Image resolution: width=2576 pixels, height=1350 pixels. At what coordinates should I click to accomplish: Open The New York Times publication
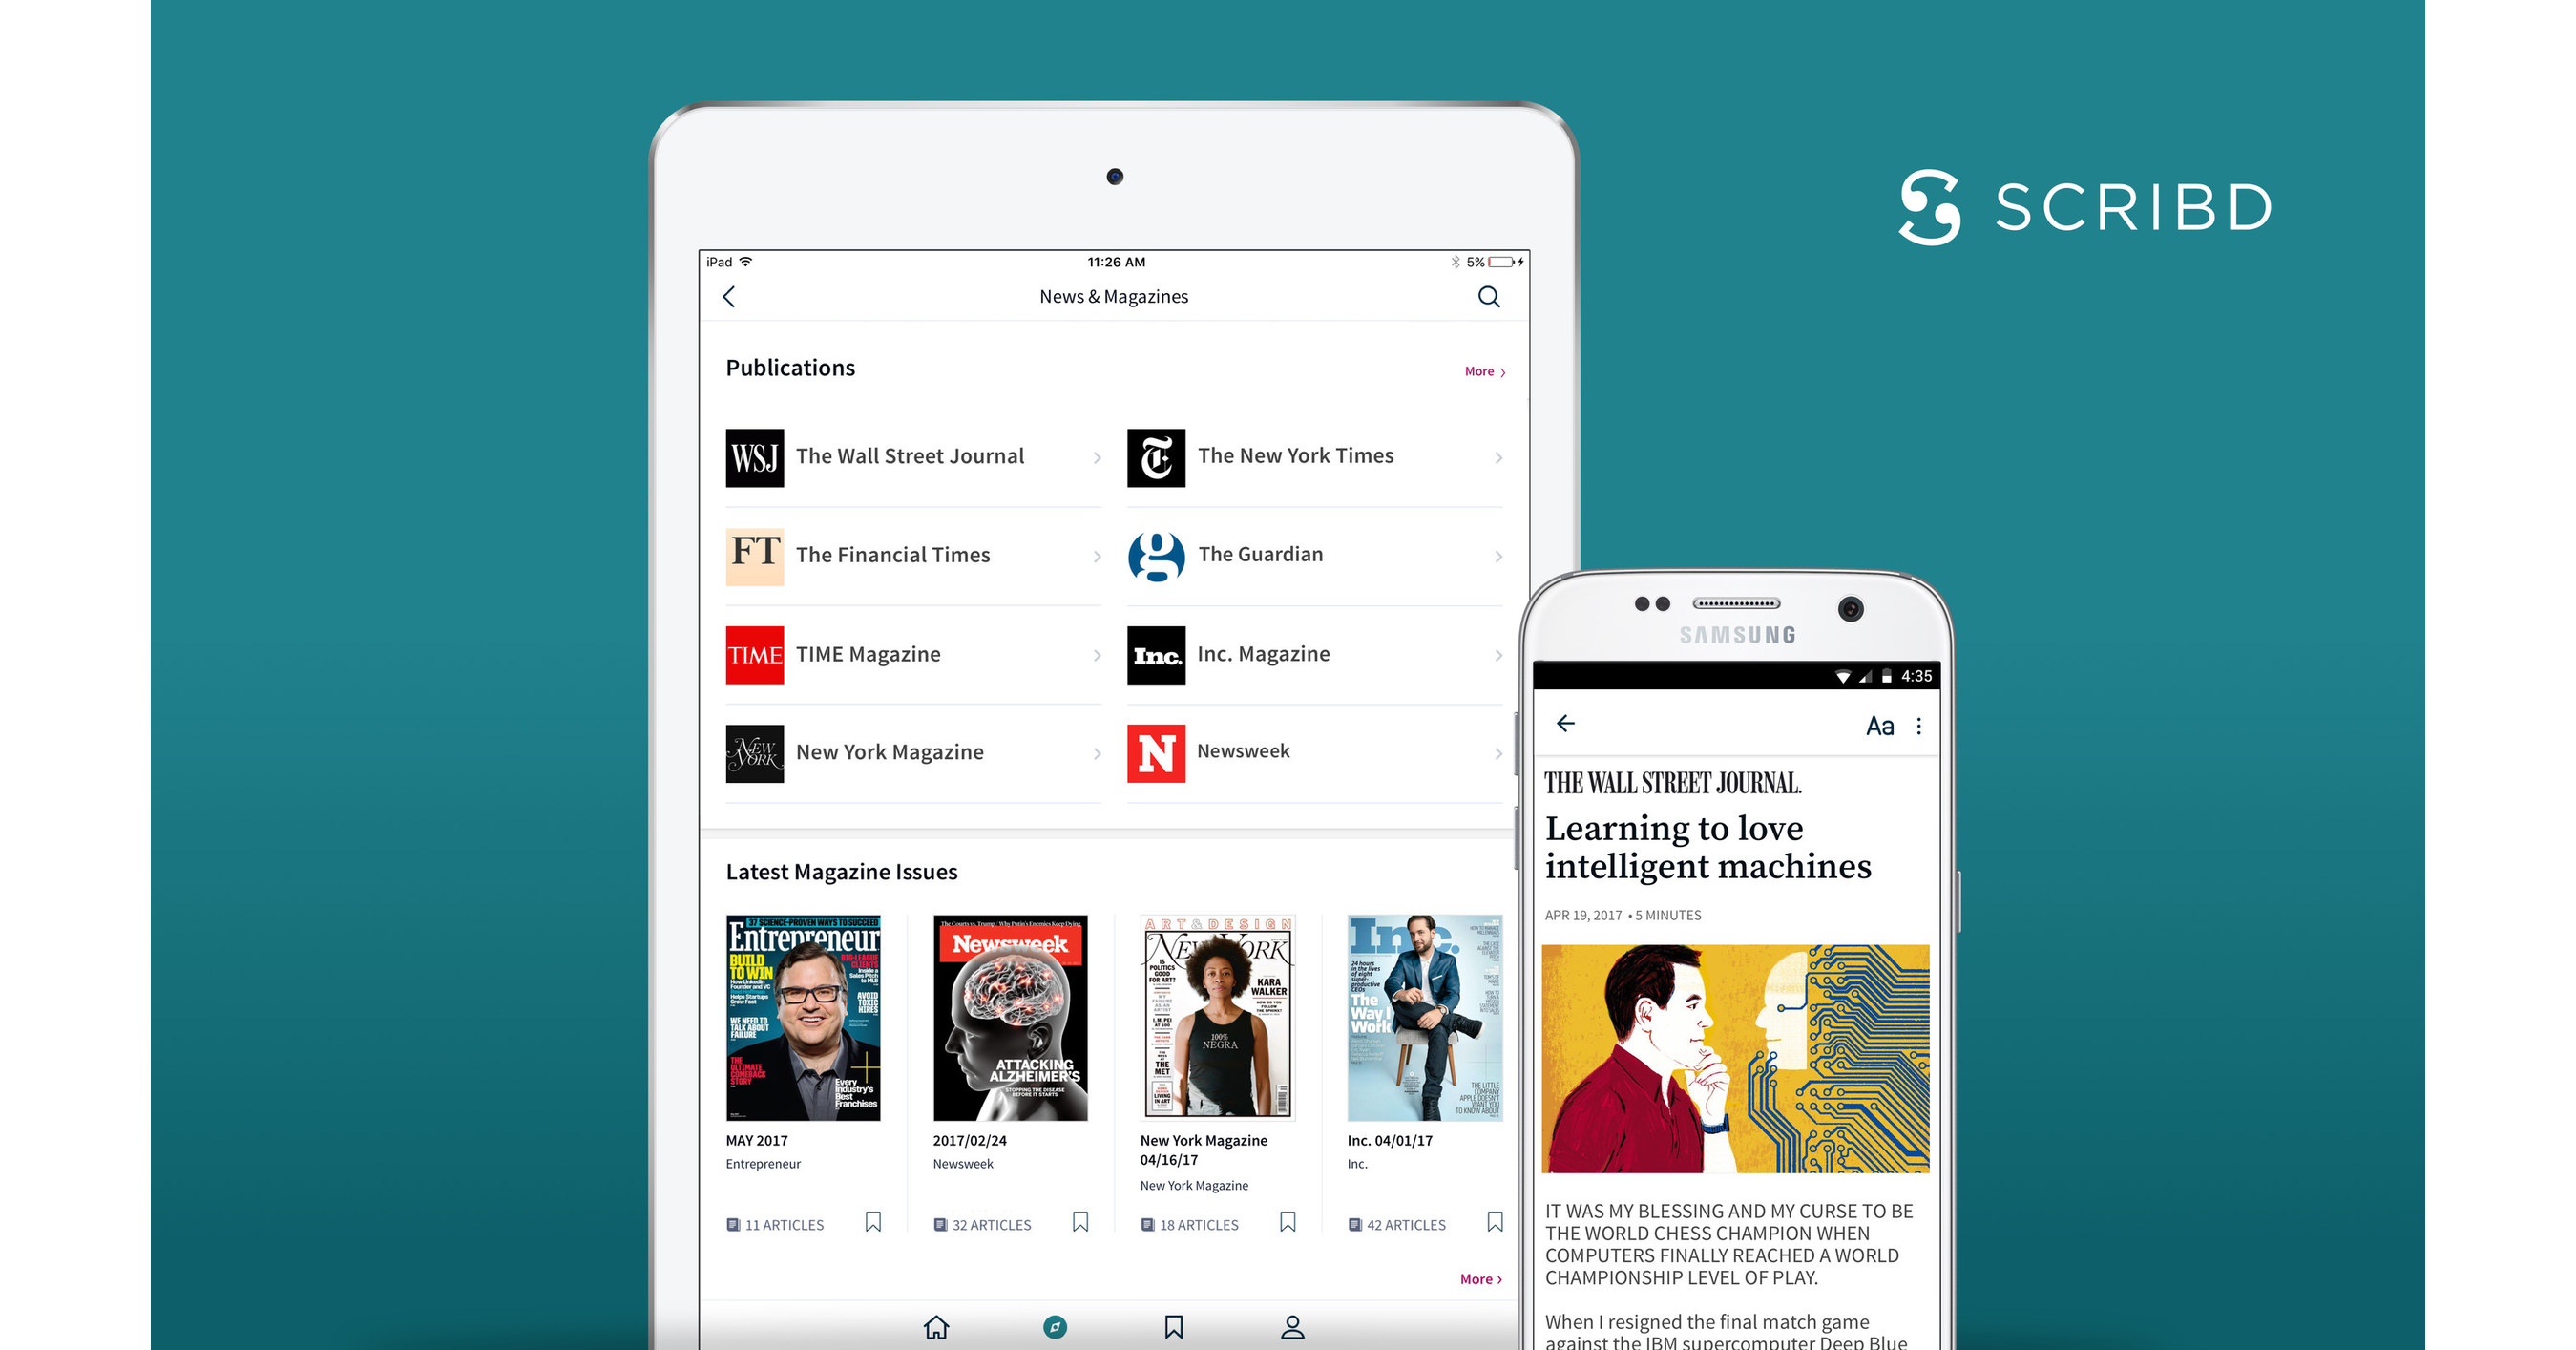[1296, 456]
